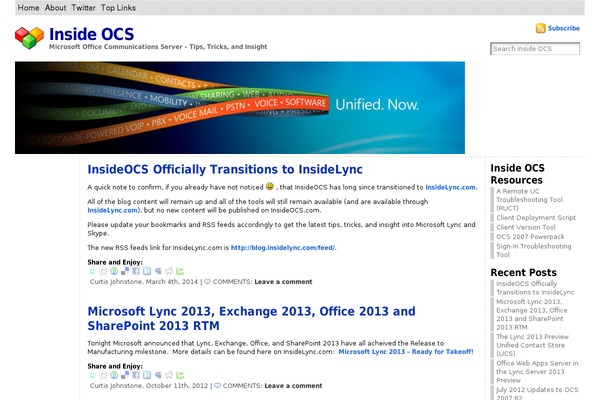Share the InsideLync transition post on Facebook
600x400 pixels.
(x=136, y=271)
